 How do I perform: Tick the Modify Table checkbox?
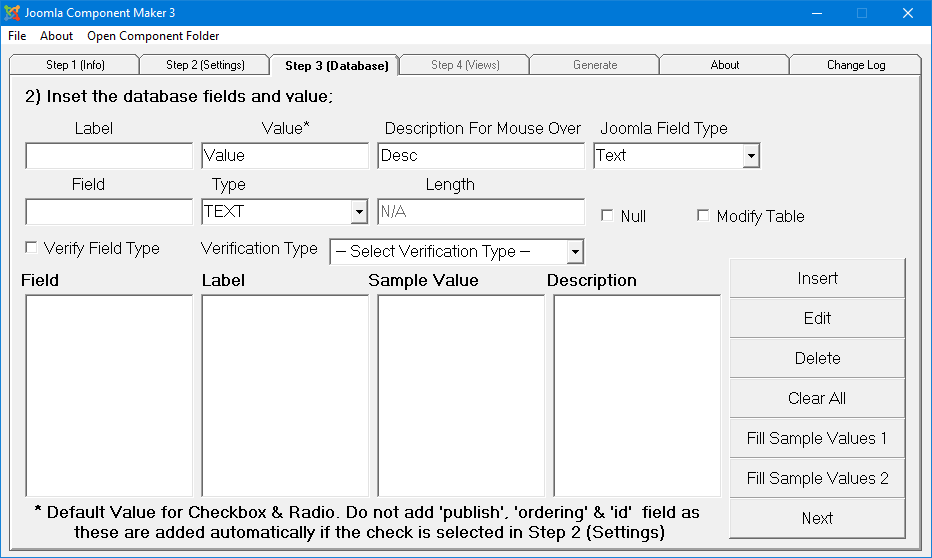(x=703, y=215)
